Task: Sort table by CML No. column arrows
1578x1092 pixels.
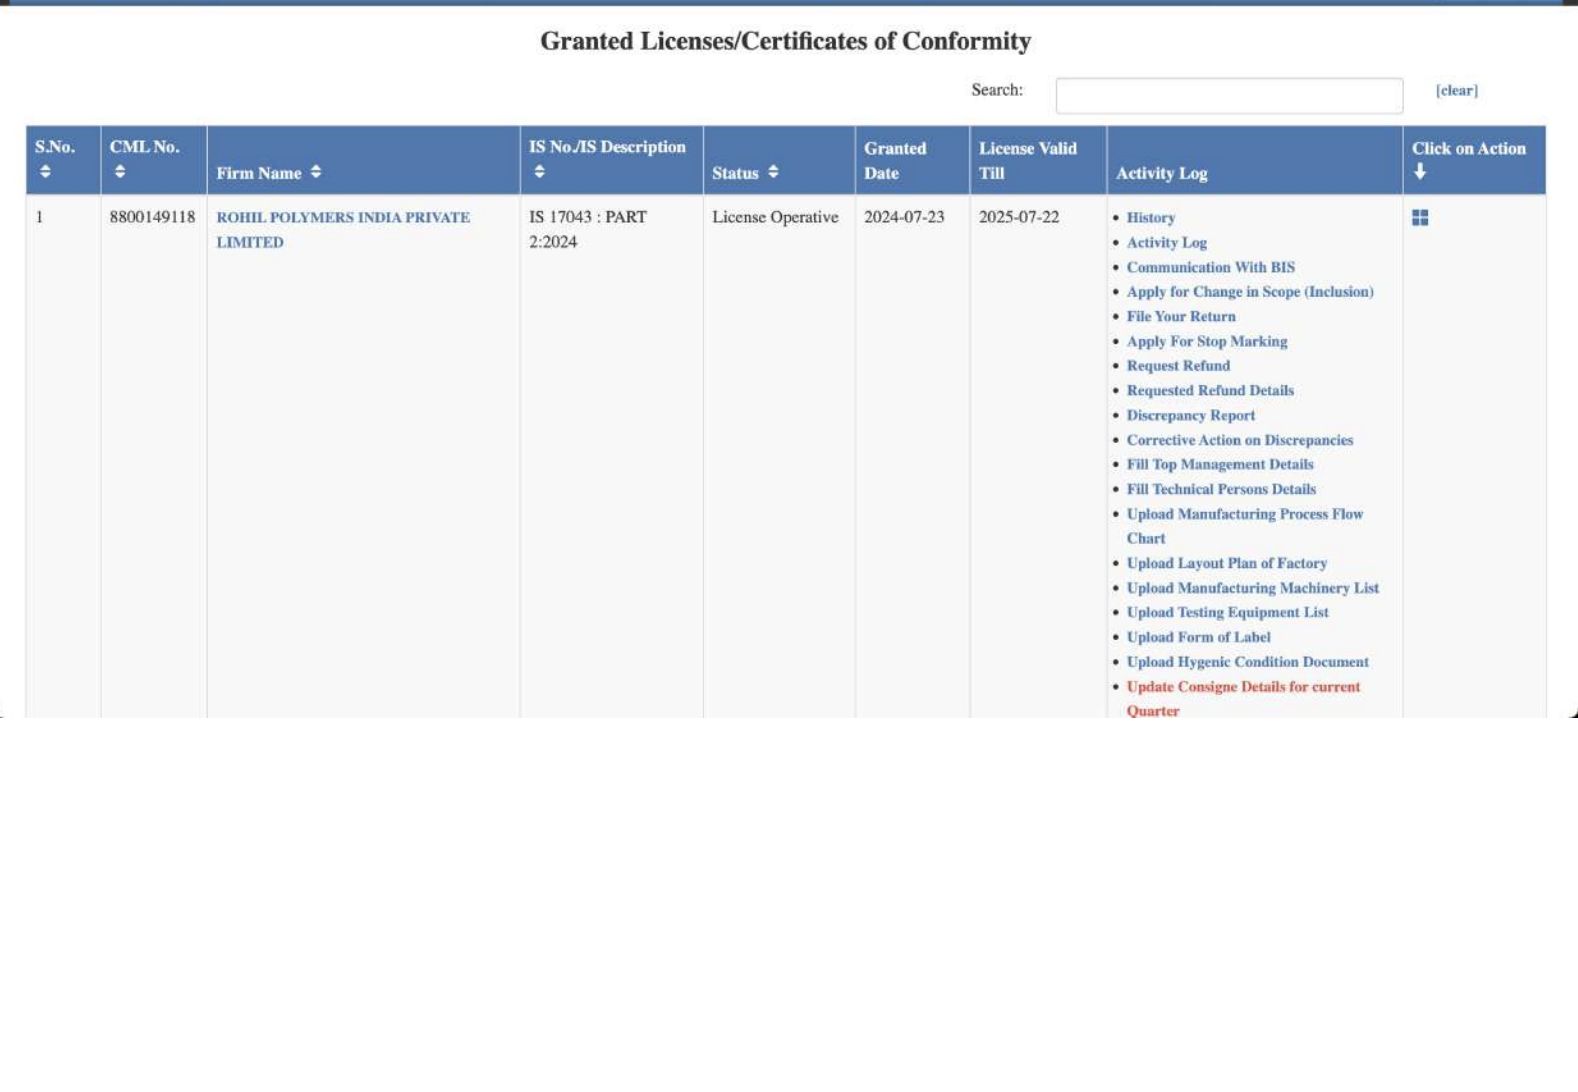Action: (120, 172)
